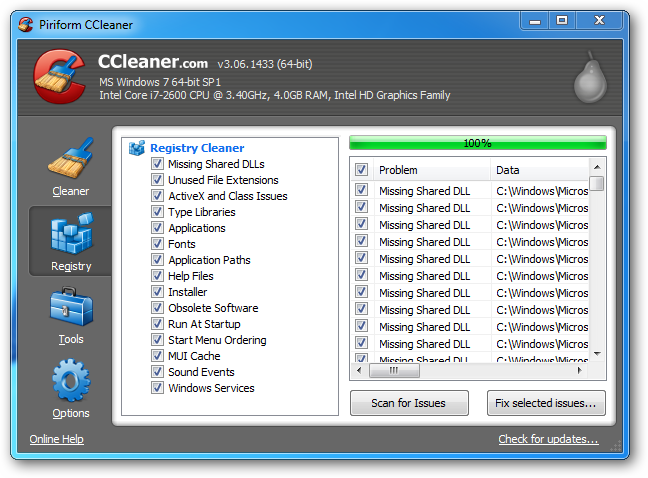Click the Intel Core i7-2600 CPU spec line
The width and height of the screenshot is (648, 478).
click(274, 95)
